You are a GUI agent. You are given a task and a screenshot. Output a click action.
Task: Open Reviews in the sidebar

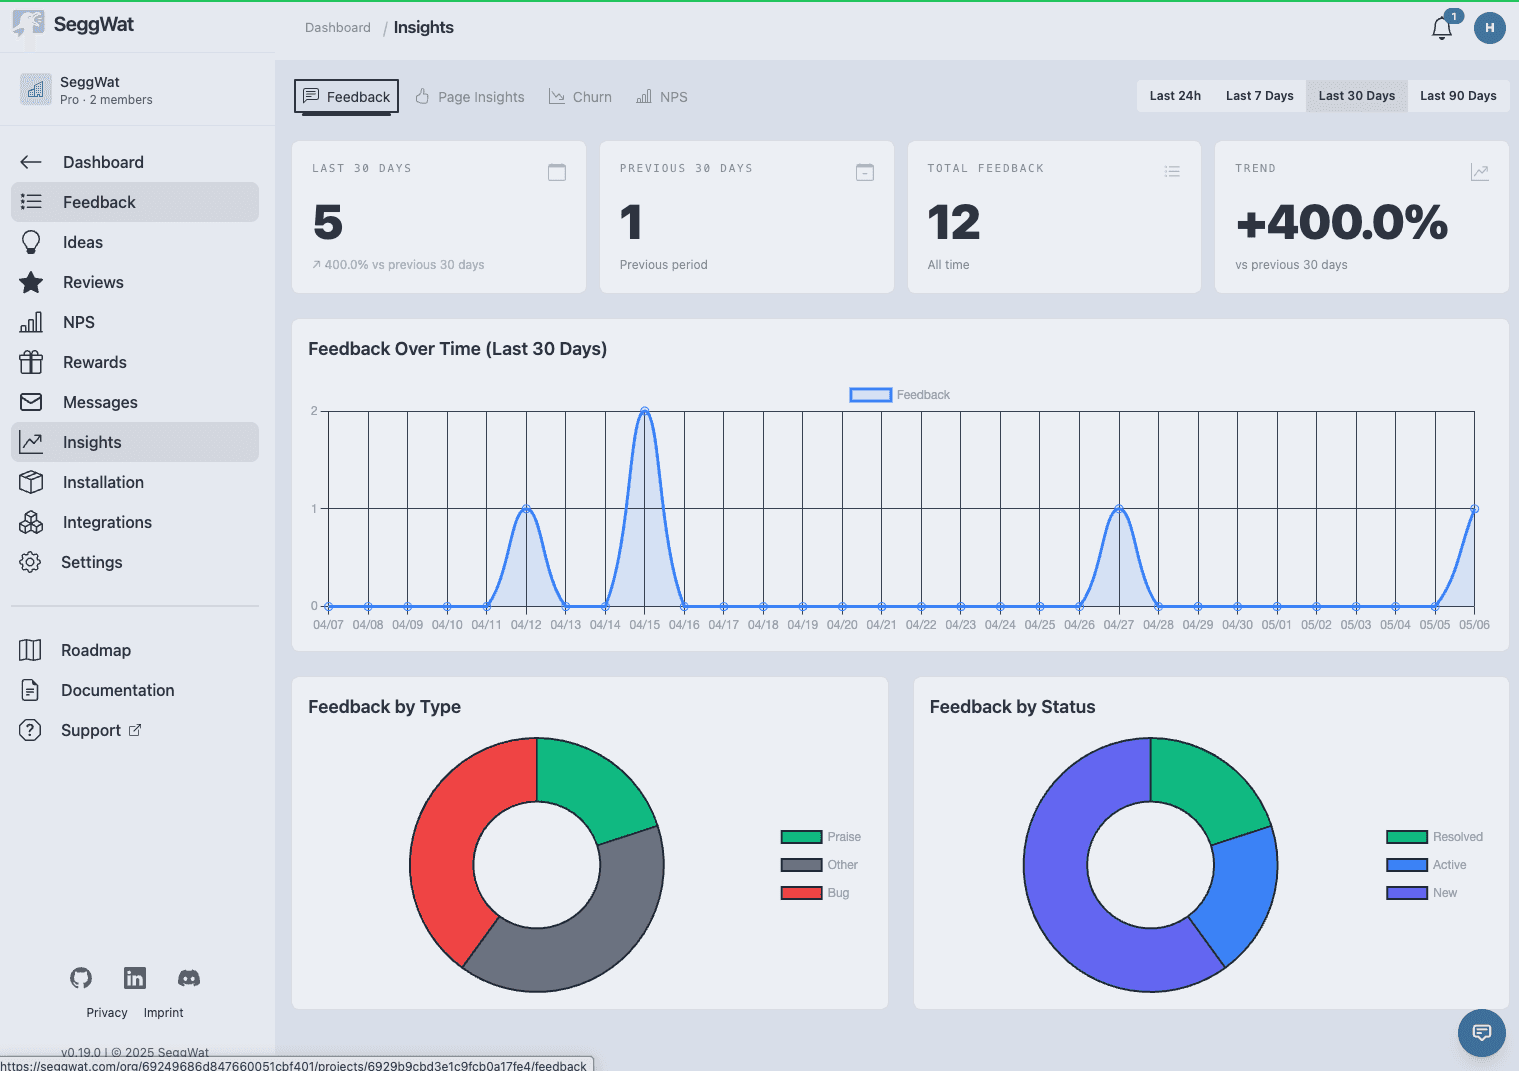135,282
